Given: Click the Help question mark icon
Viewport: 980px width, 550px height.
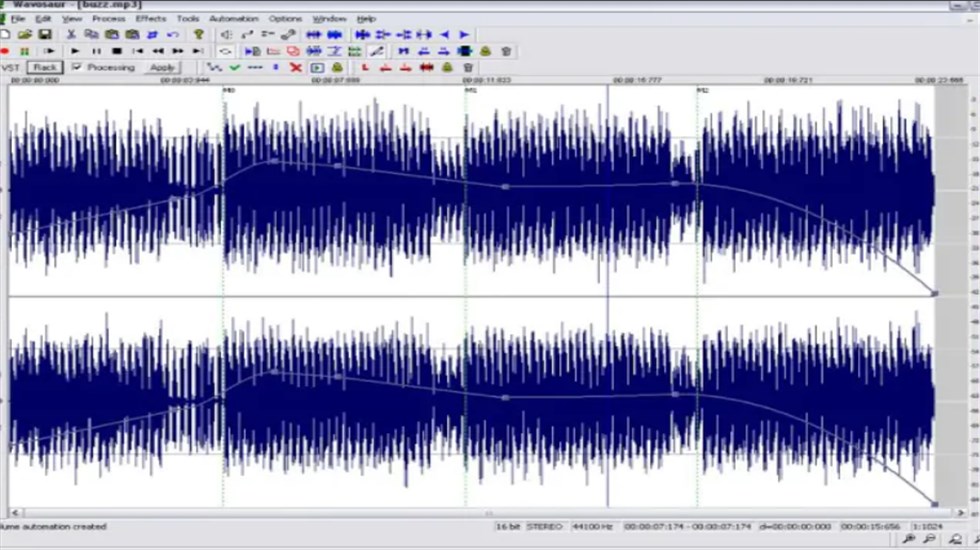Looking at the screenshot, I should click(x=199, y=34).
